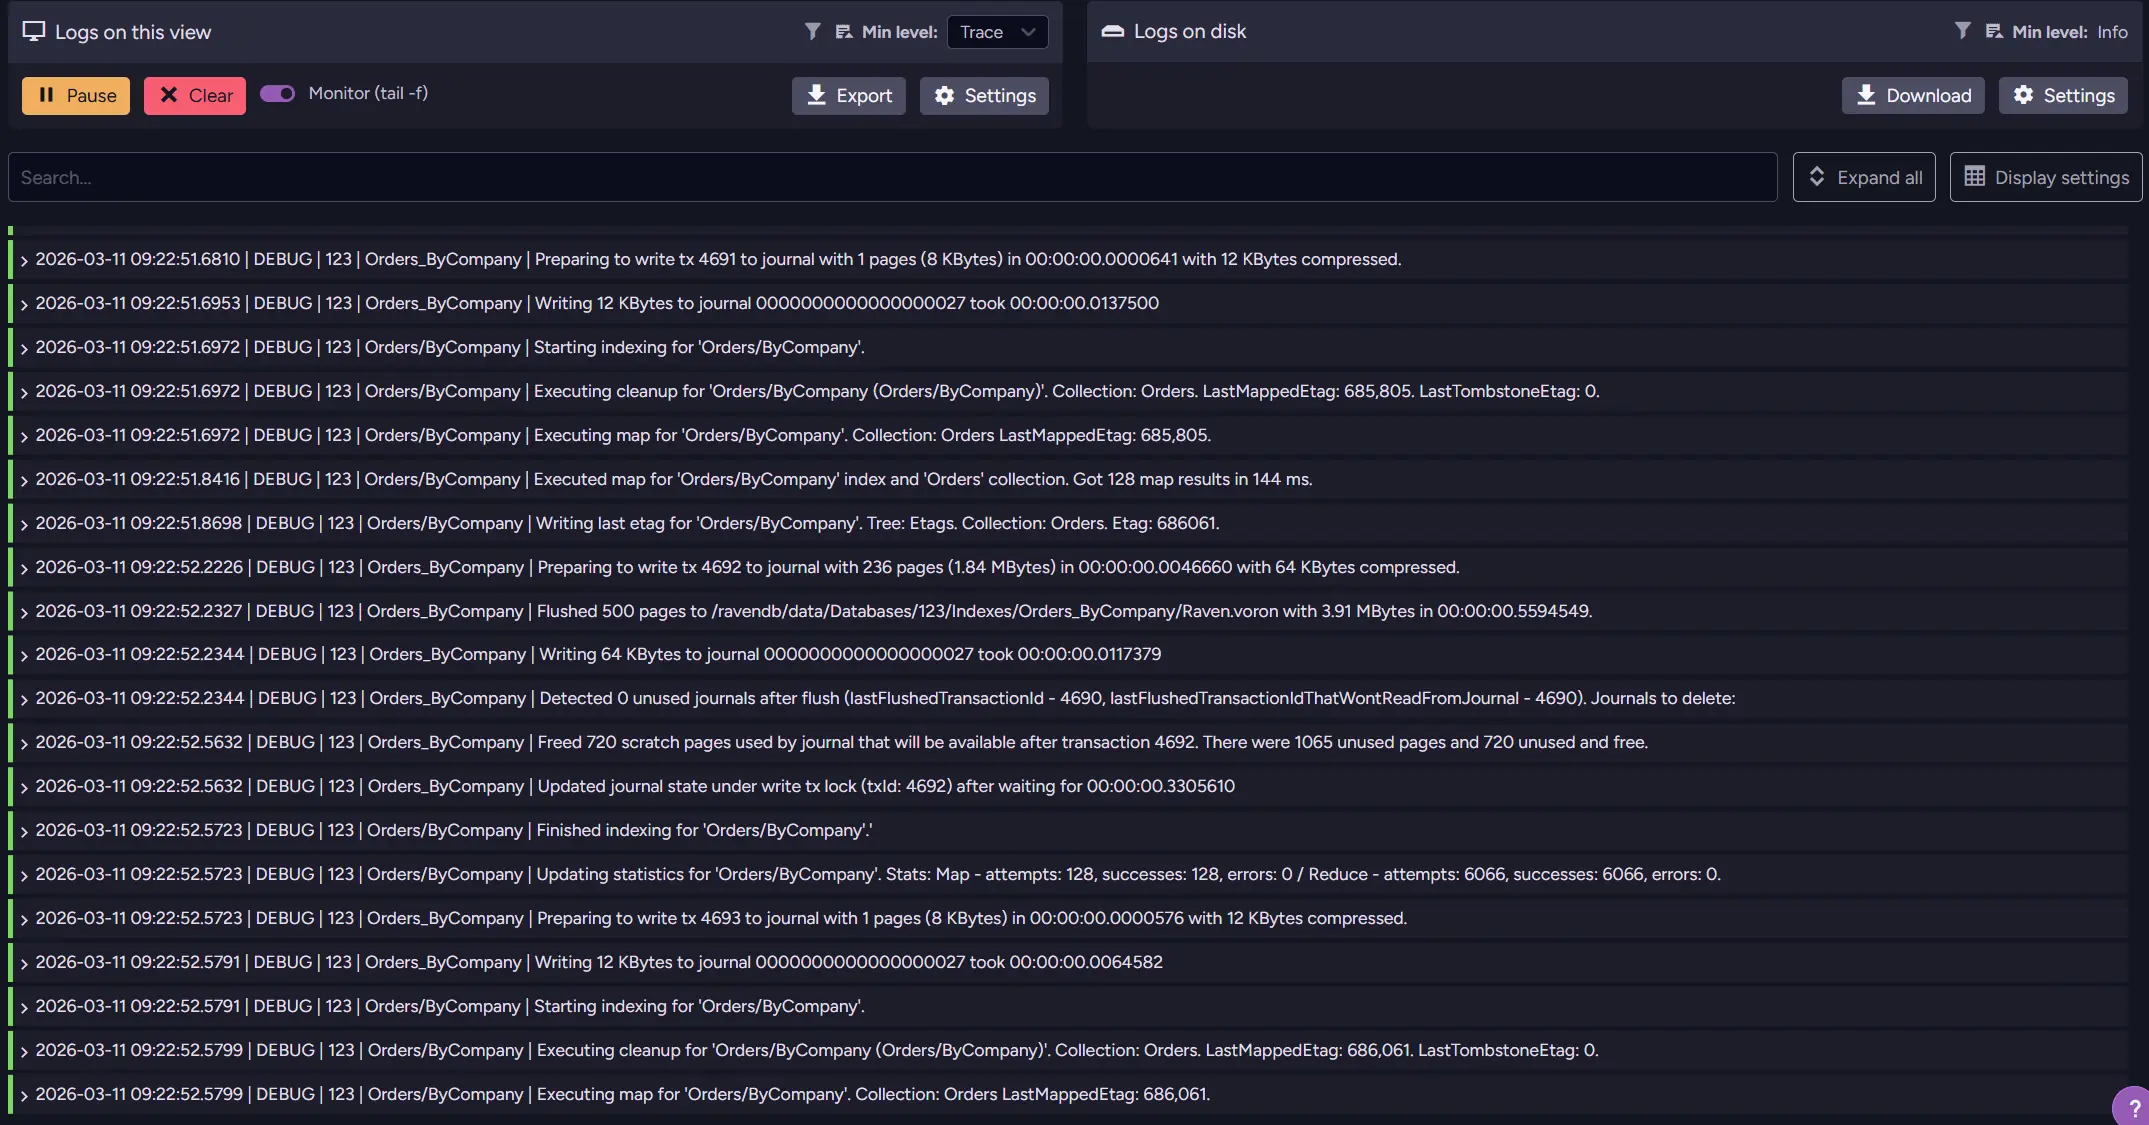Expand the 'Flushed 500 pages' log entry
Screen dimensions: 2149x1125
tap(24, 612)
